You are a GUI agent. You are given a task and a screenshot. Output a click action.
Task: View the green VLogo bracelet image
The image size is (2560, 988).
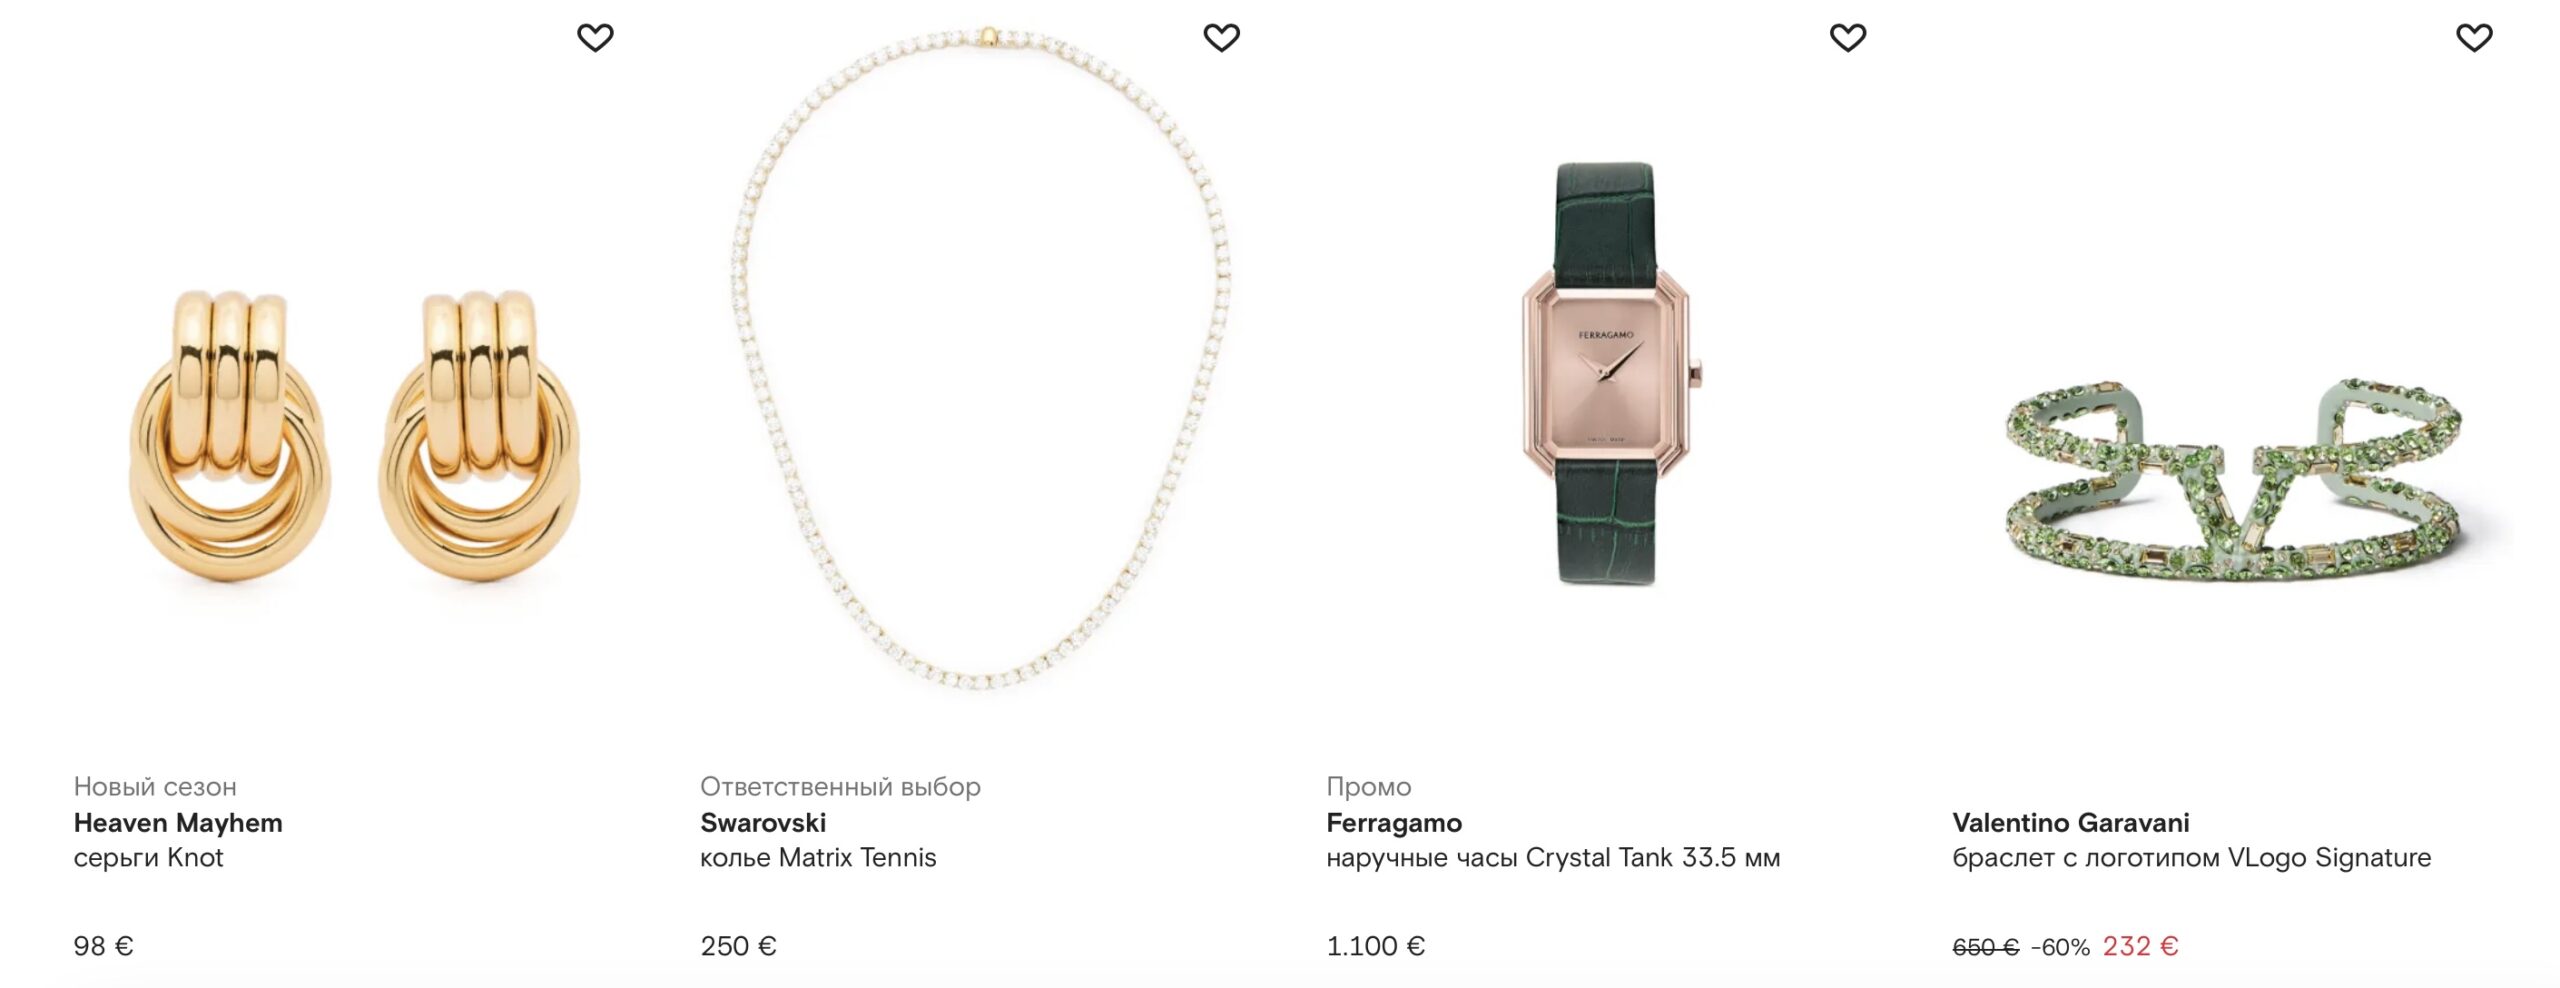[2233, 480]
